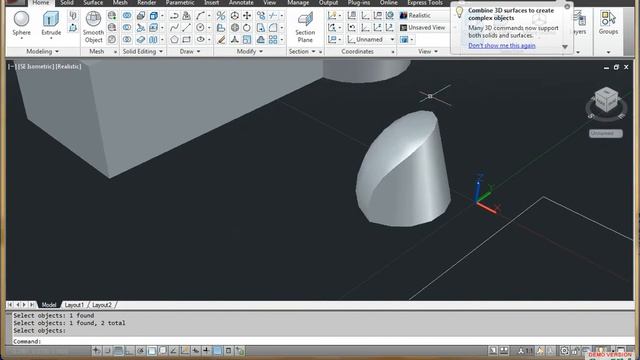Switch to the Annotate ribbon tab
The width and height of the screenshot is (640, 360).
pos(241,3)
